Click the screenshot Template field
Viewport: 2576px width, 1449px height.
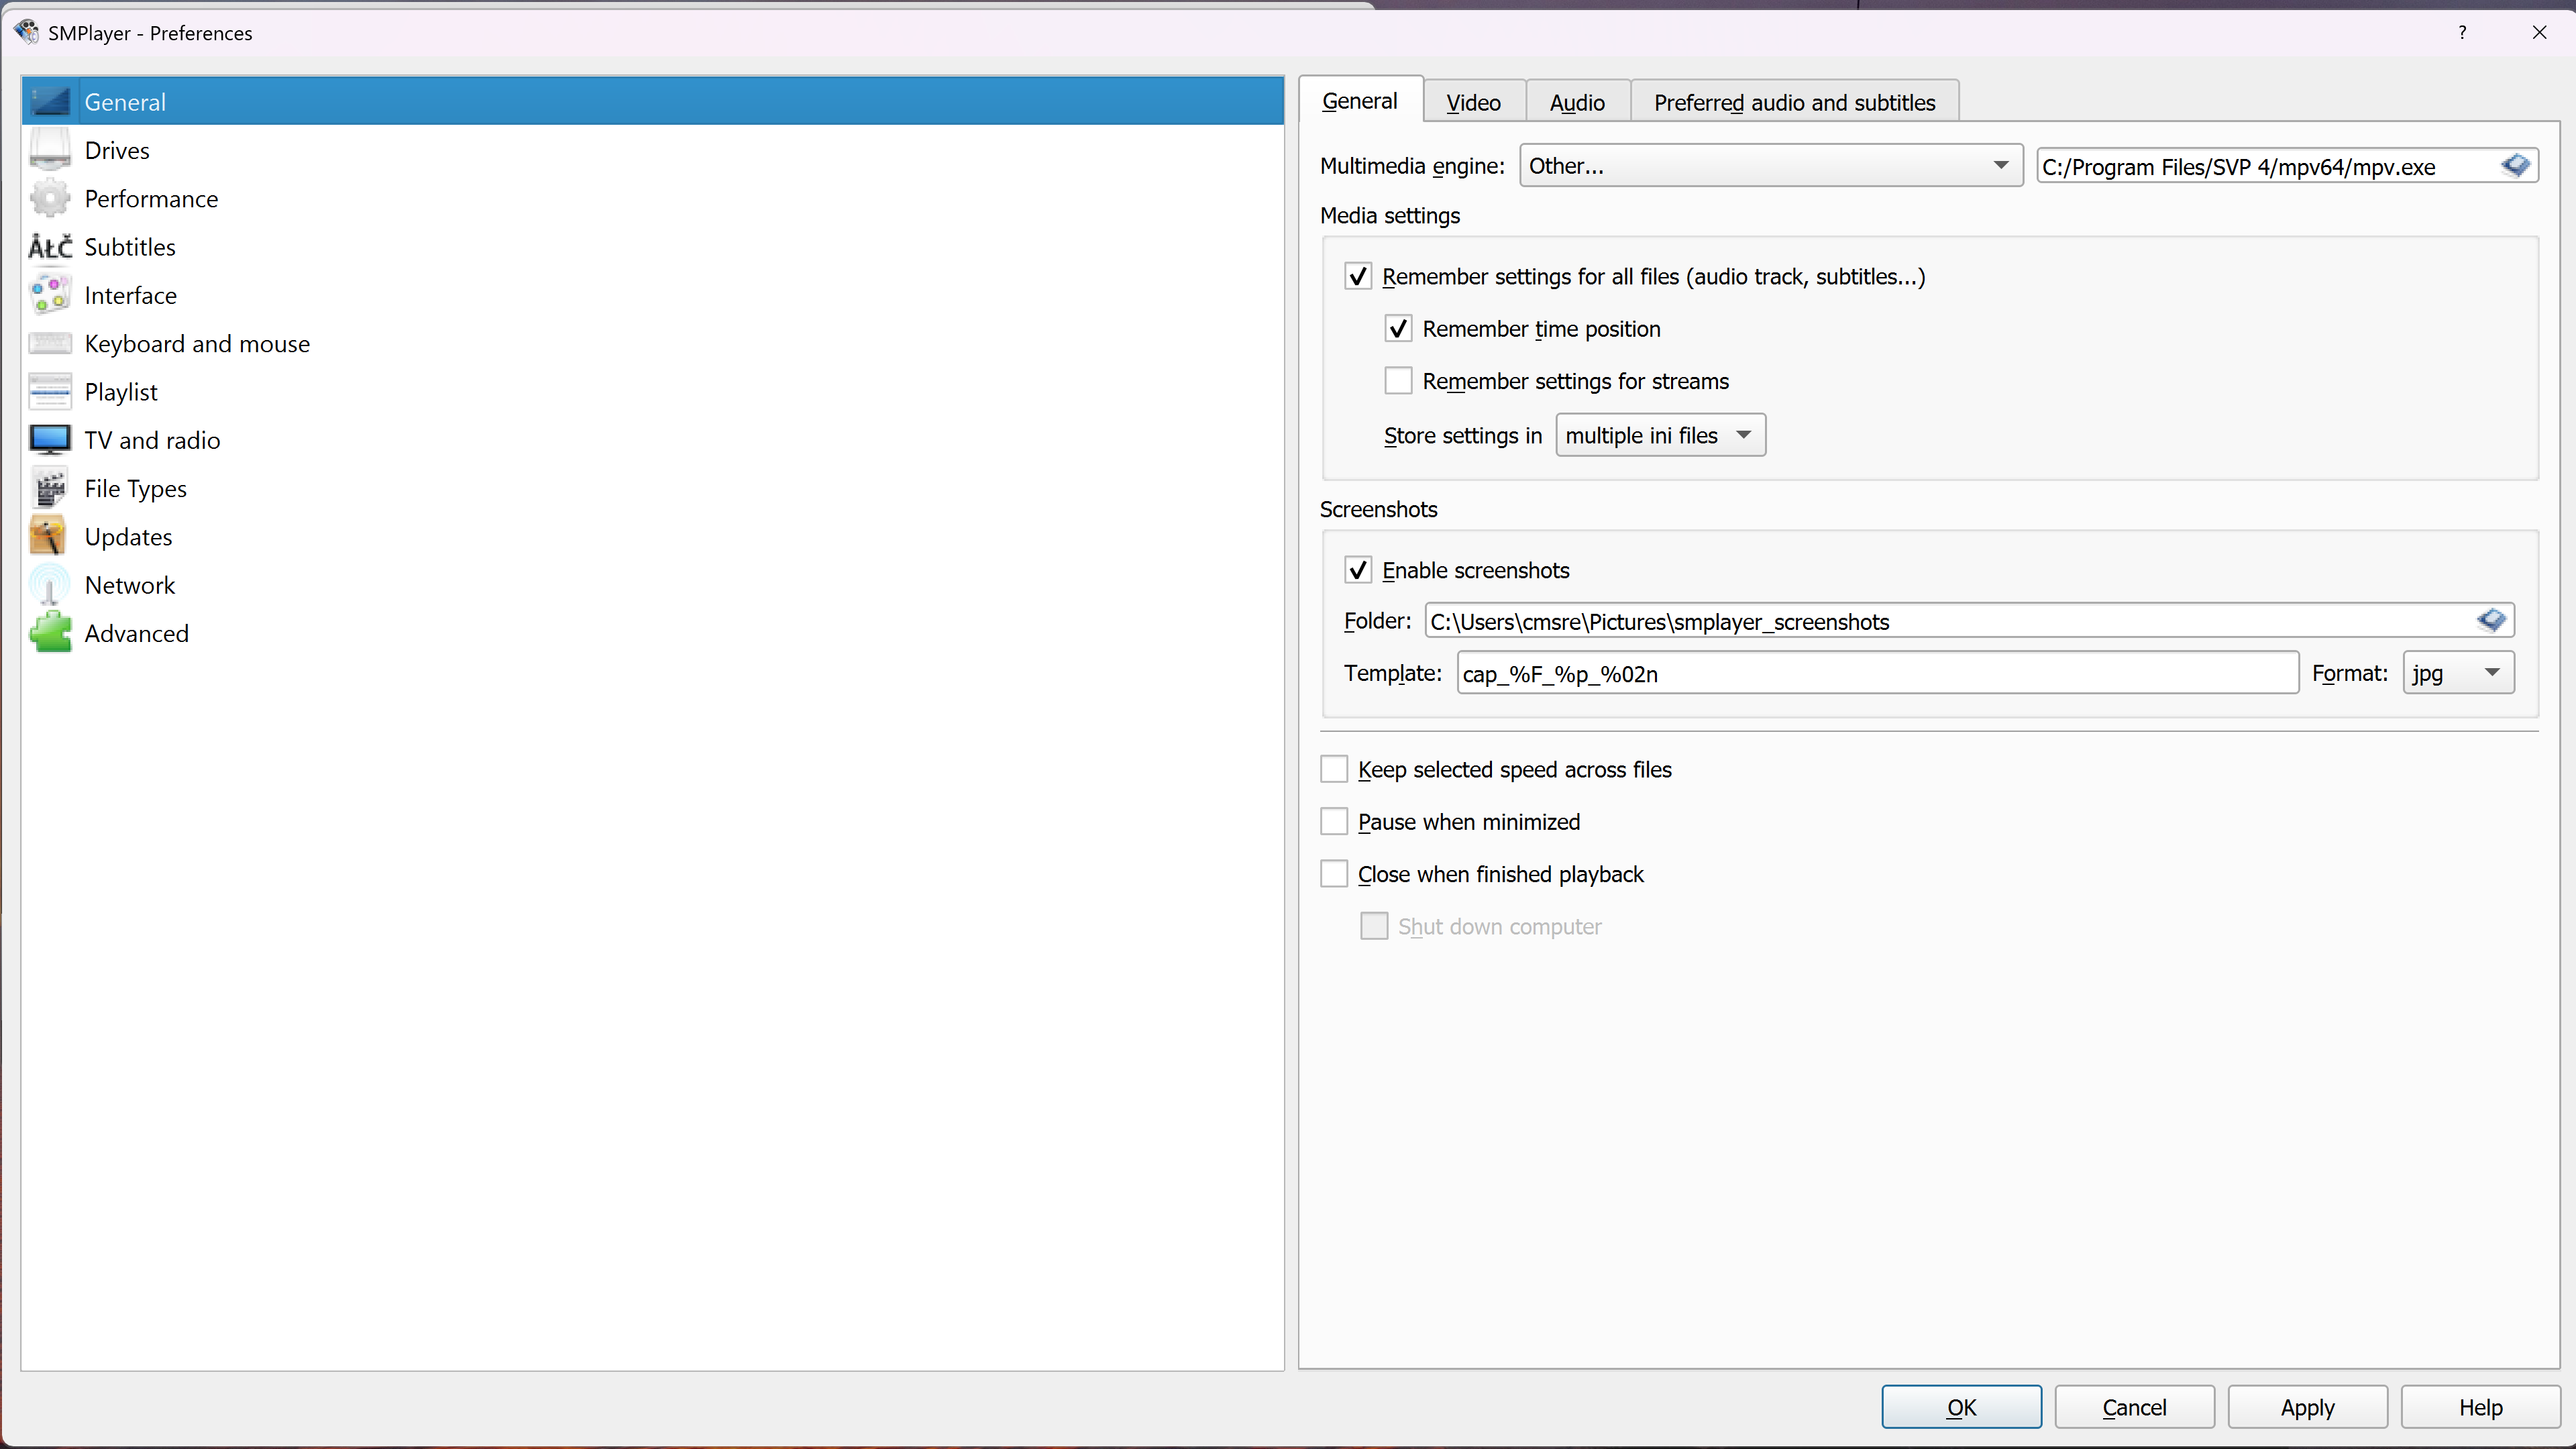click(1877, 673)
